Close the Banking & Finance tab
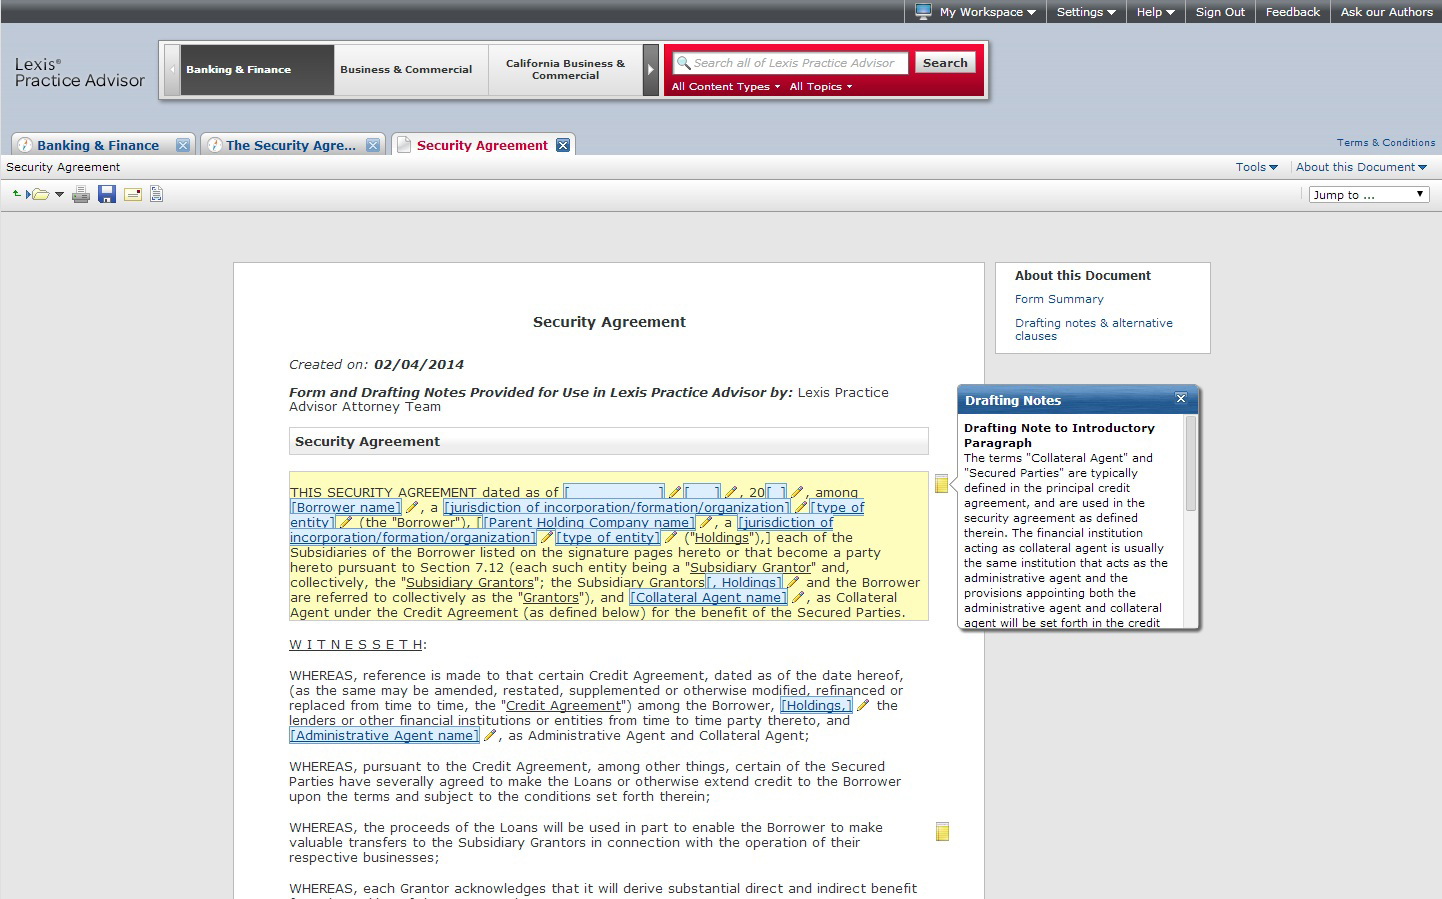 coord(183,145)
